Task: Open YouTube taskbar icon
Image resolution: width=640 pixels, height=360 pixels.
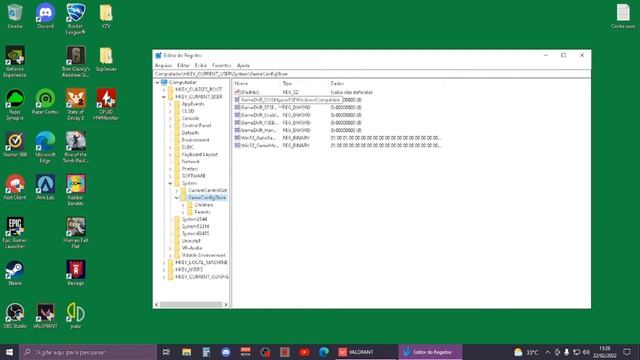Action: click(304, 352)
